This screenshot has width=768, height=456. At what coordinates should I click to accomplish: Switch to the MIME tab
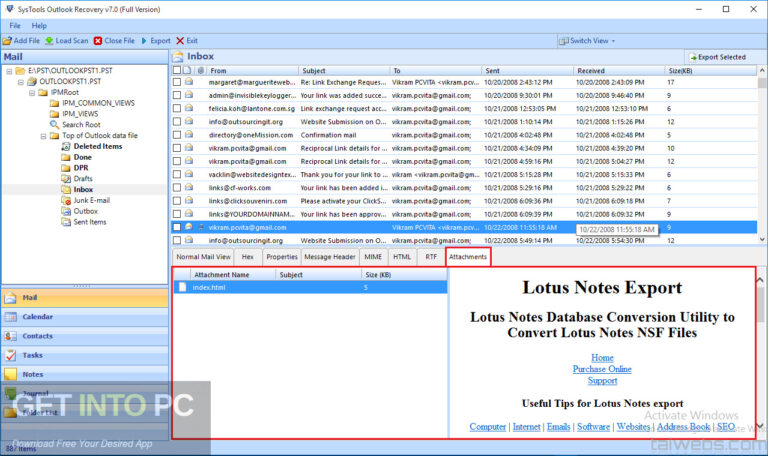point(373,257)
